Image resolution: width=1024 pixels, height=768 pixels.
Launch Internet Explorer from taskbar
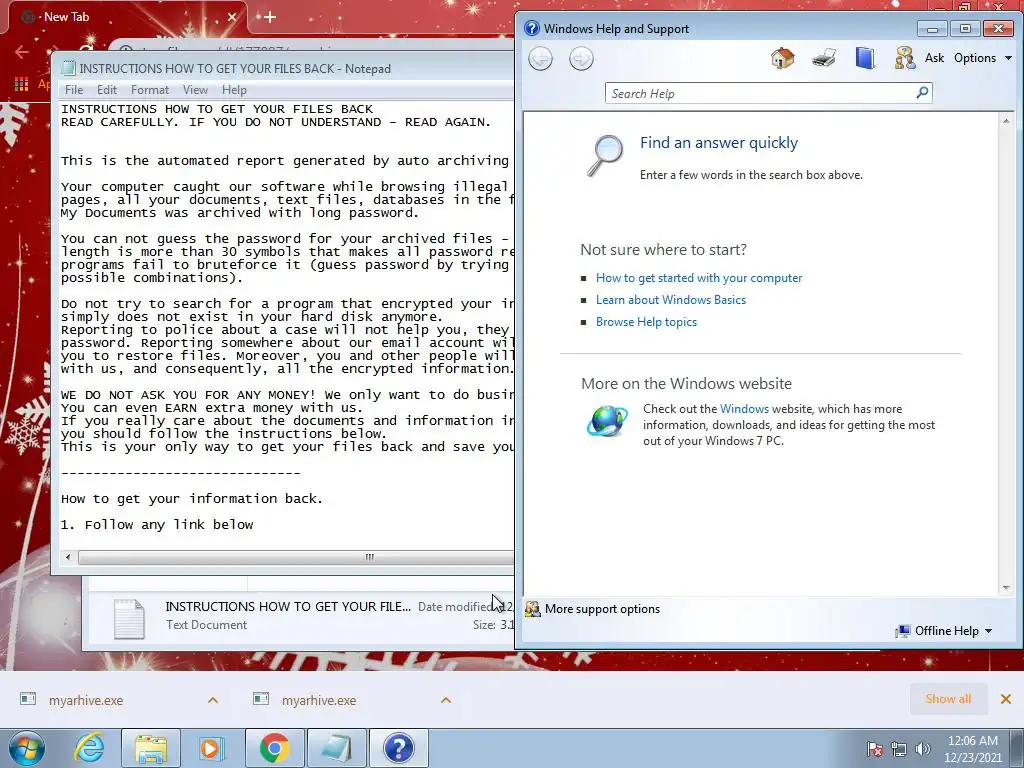[89, 748]
